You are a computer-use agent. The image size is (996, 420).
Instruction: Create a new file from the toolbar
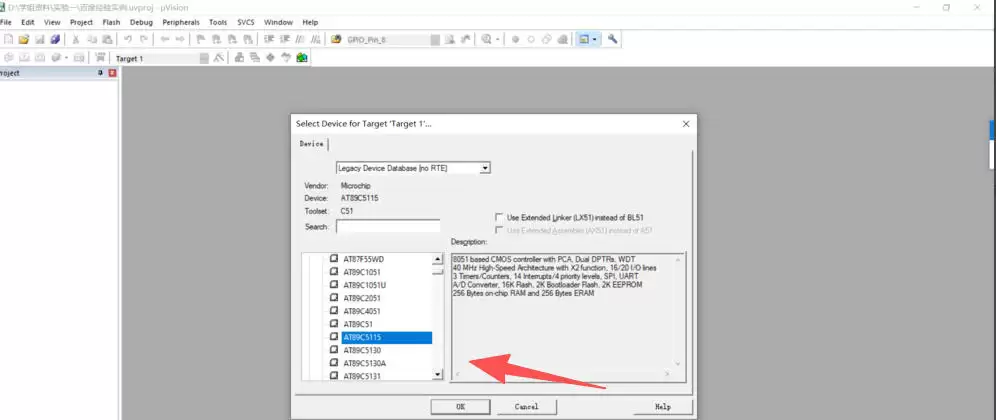pyautogui.click(x=8, y=39)
